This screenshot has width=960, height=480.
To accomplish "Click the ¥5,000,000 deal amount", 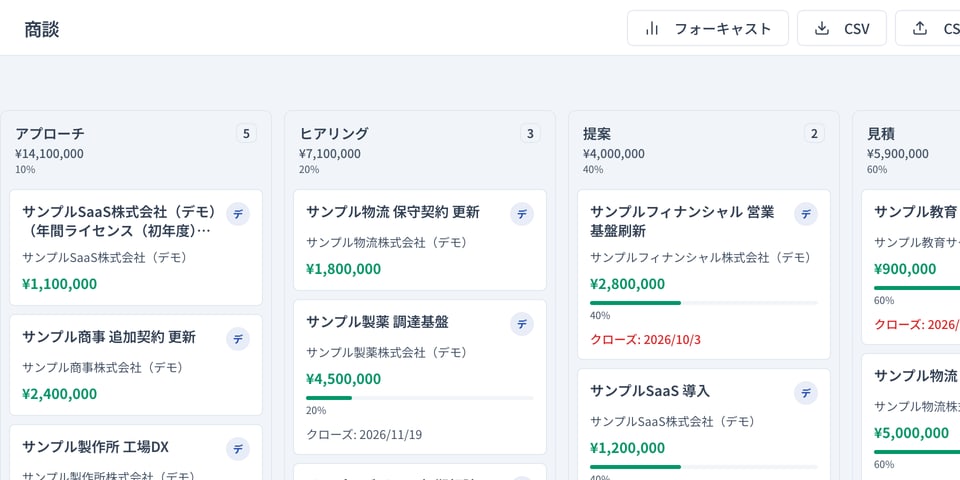I will pos(912,433).
